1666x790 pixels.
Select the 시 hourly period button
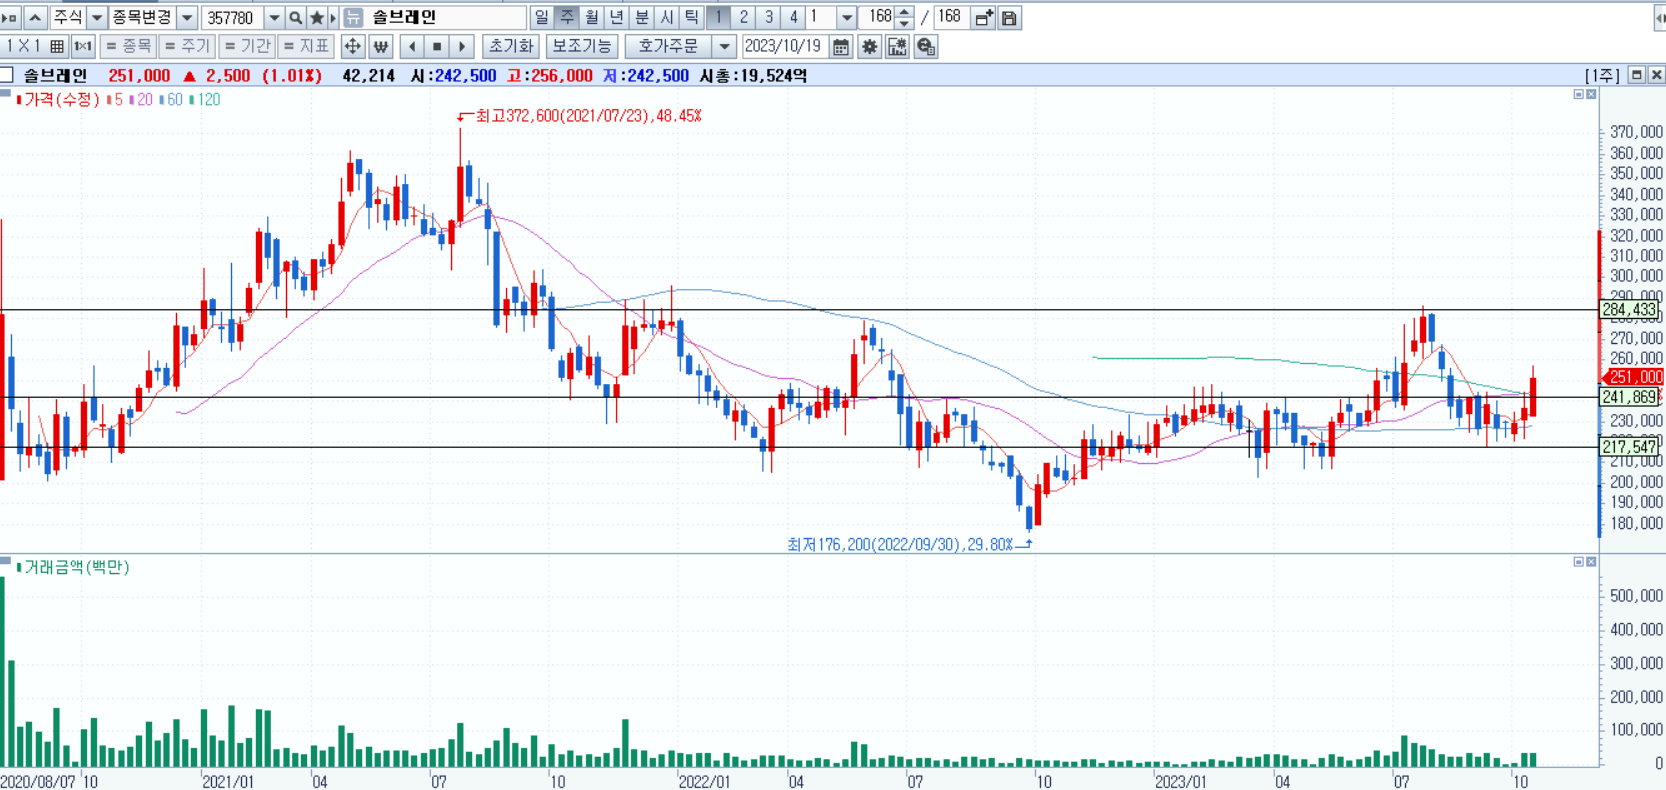coord(667,18)
